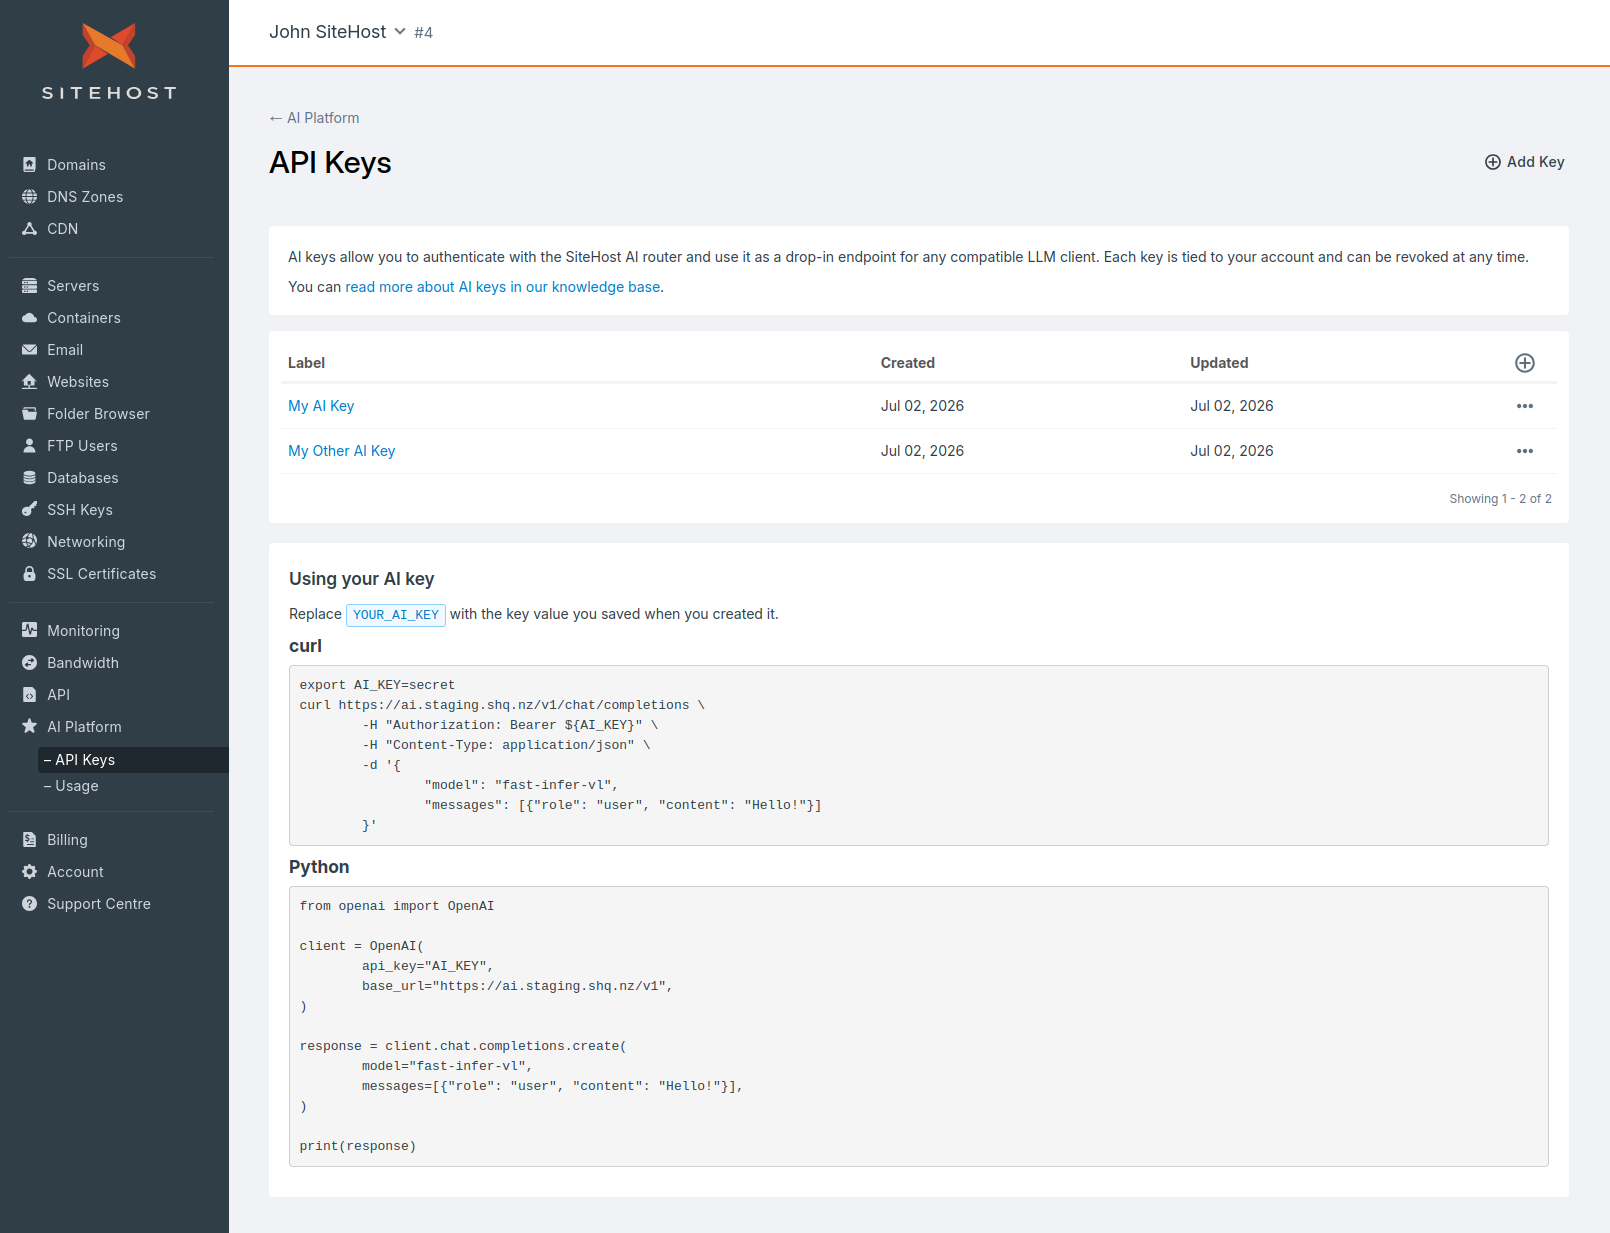This screenshot has height=1233, width=1610.
Task: Open Containers via the cloud icon
Action: (x=29, y=318)
